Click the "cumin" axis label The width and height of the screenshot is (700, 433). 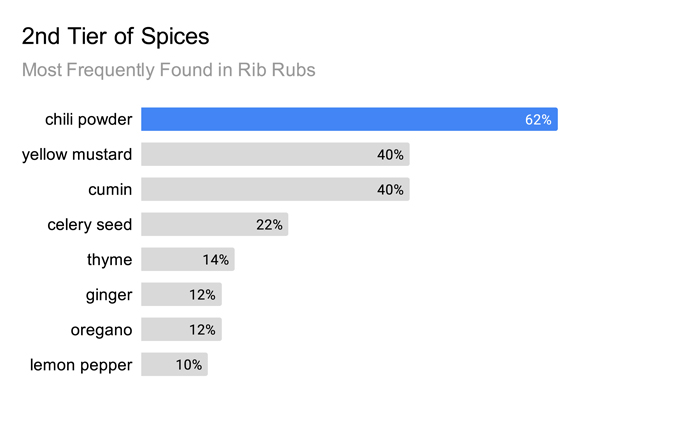108,189
